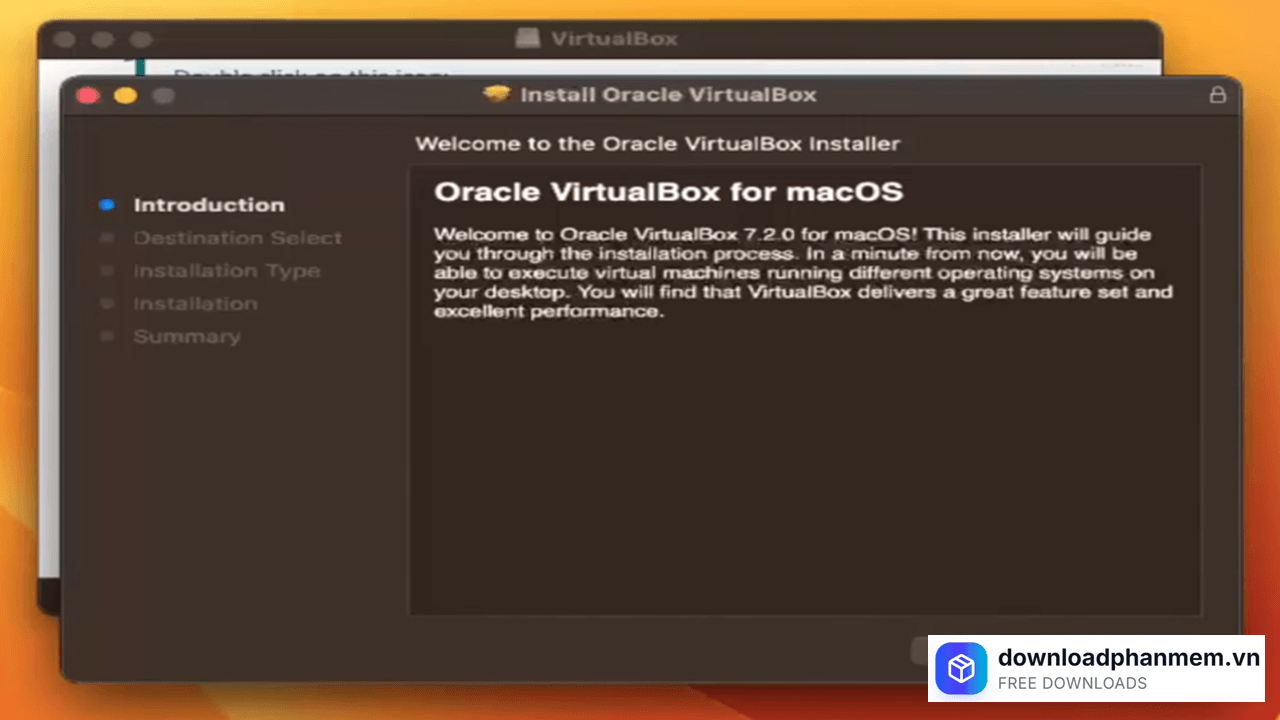Select the Installation step in sidebar
Viewport: 1280px width, 720px height.
click(195, 304)
